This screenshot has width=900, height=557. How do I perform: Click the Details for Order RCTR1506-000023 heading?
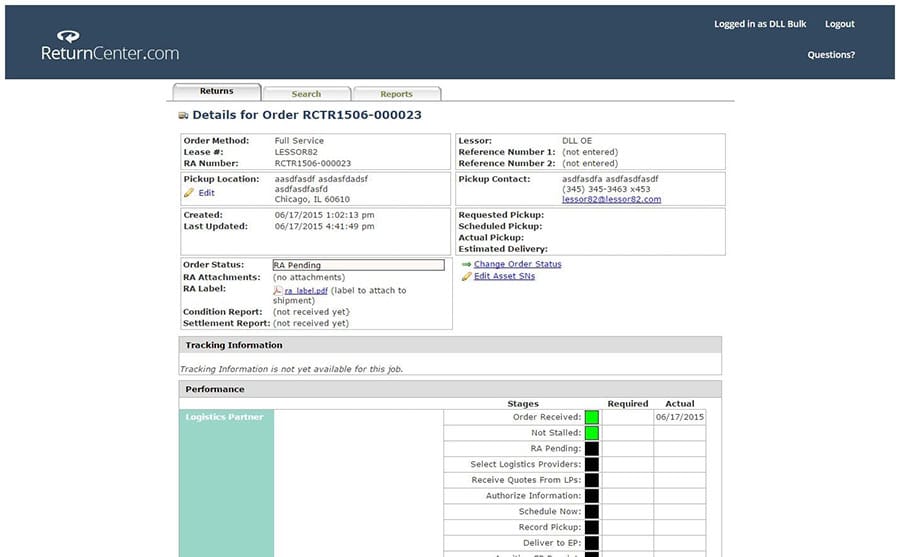(307, 115)
